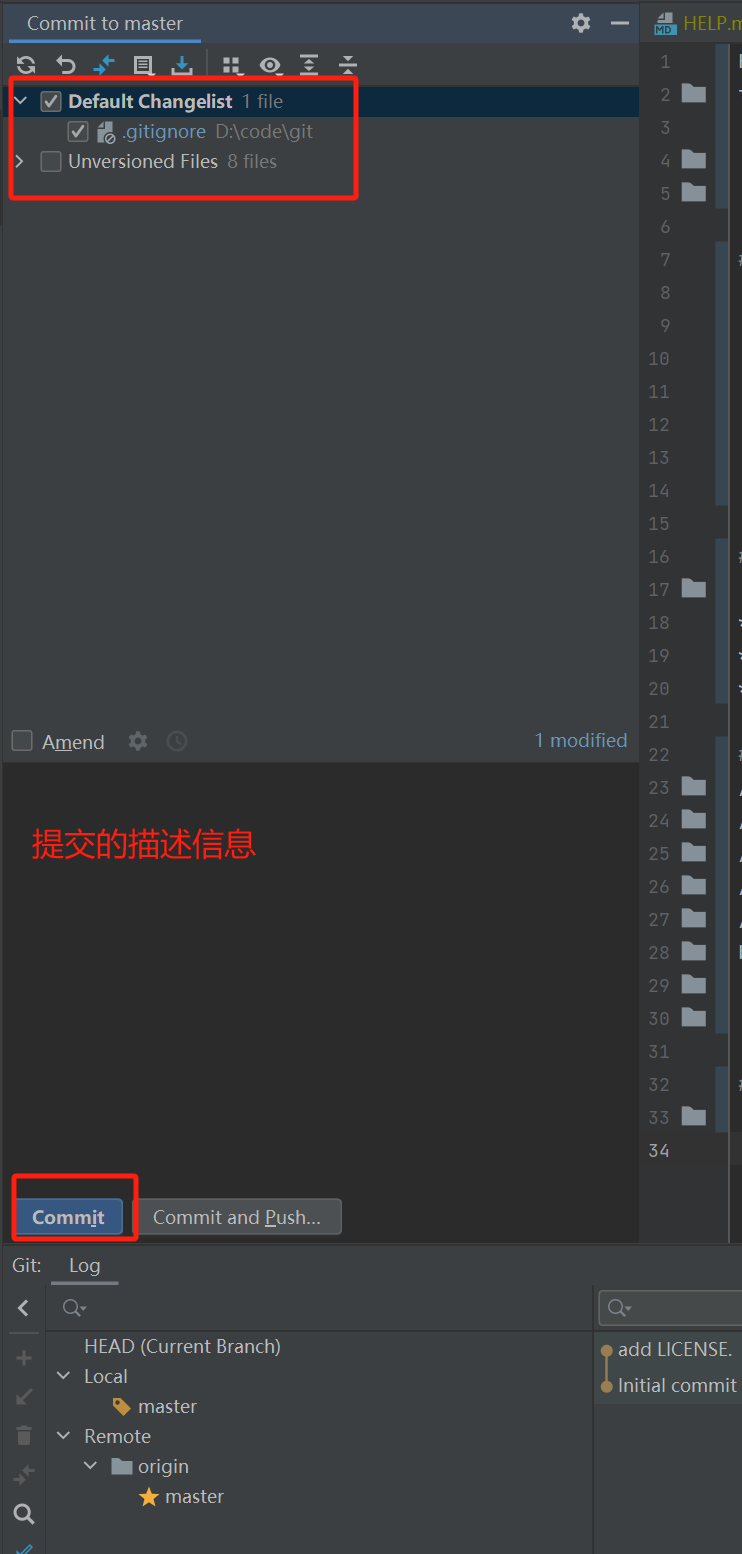Uncheck the Default Changelist checkbox
This screenshot has width=742, height=1554.
click(x=51, y=101)
